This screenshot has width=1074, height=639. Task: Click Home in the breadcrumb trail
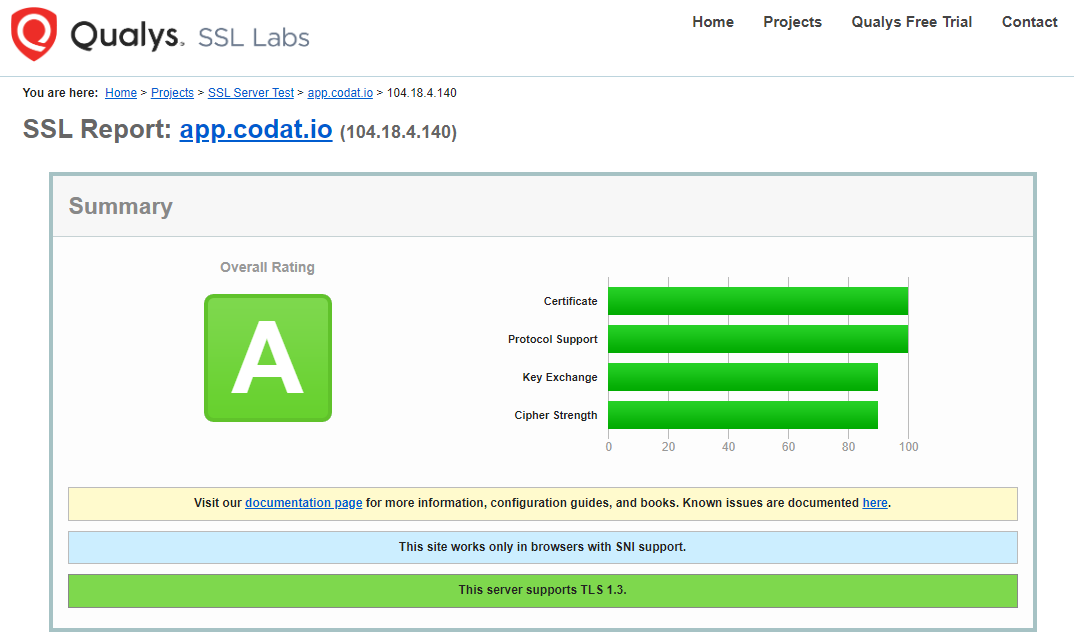point(120,92)
